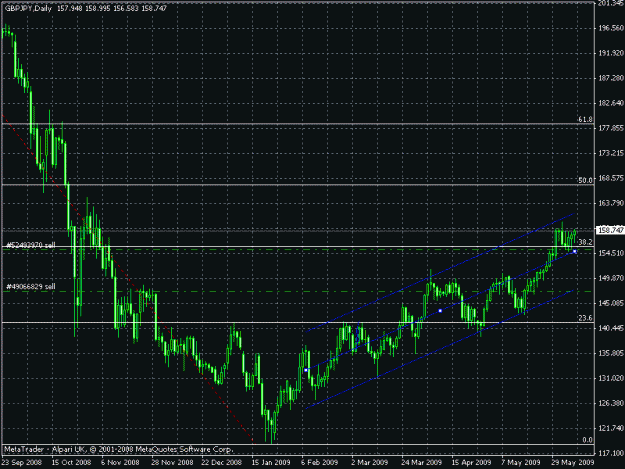This screenshot has height=469, width=625.
Task: Click the 61.8 Fibonacci level label
Action: [x=585, y=119]
